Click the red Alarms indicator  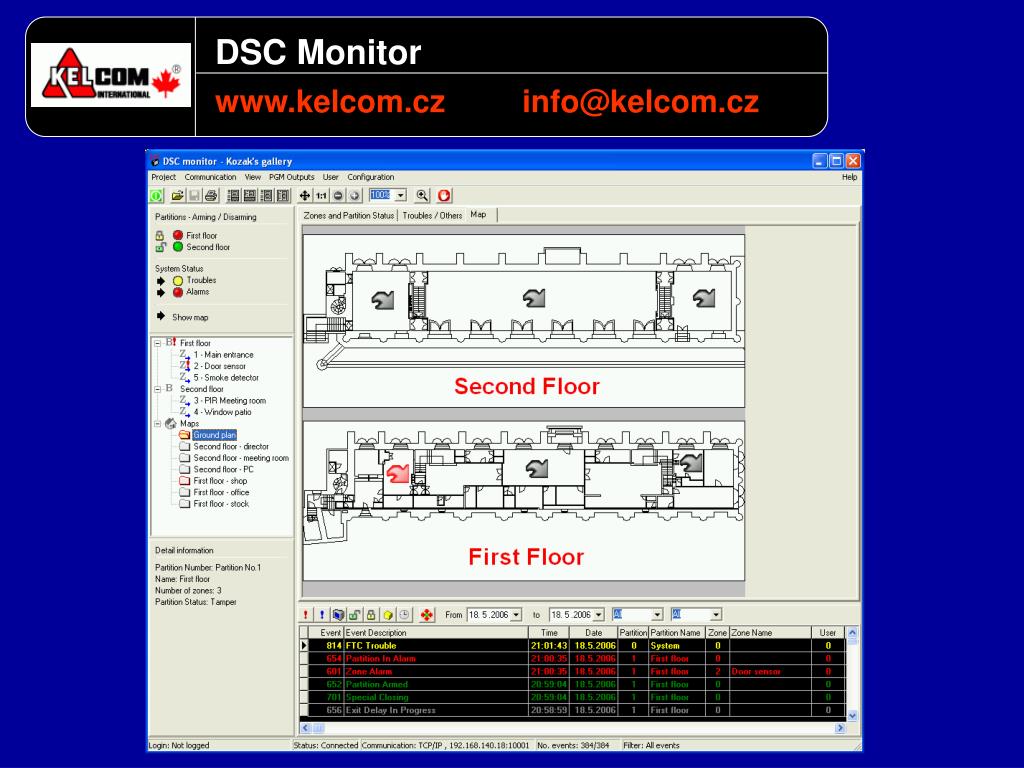tap(178, 292)
